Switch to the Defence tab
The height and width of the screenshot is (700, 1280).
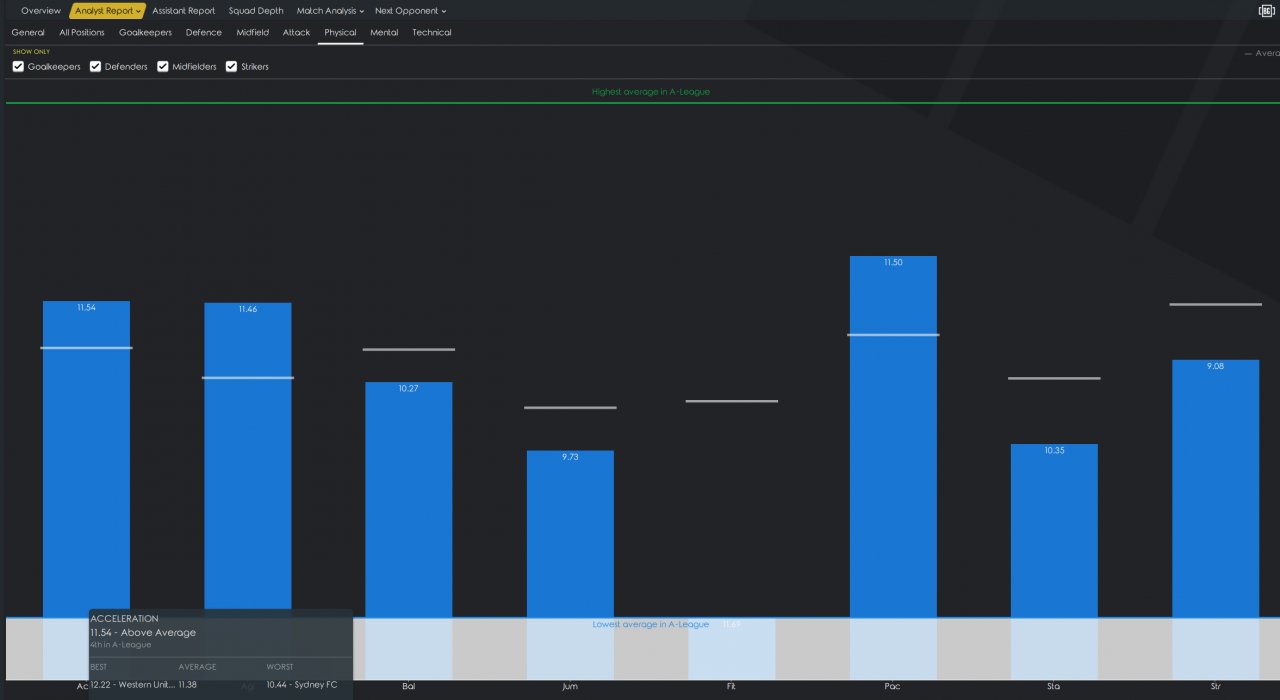point(204,33)
